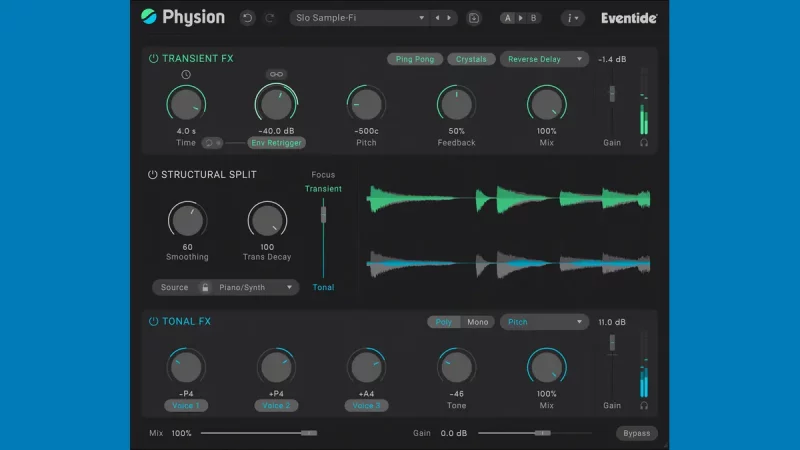Image resolution: width=800 pixels, height=450 pixels.
Task: Click the redo arrow icon
Action: [269, 18]
